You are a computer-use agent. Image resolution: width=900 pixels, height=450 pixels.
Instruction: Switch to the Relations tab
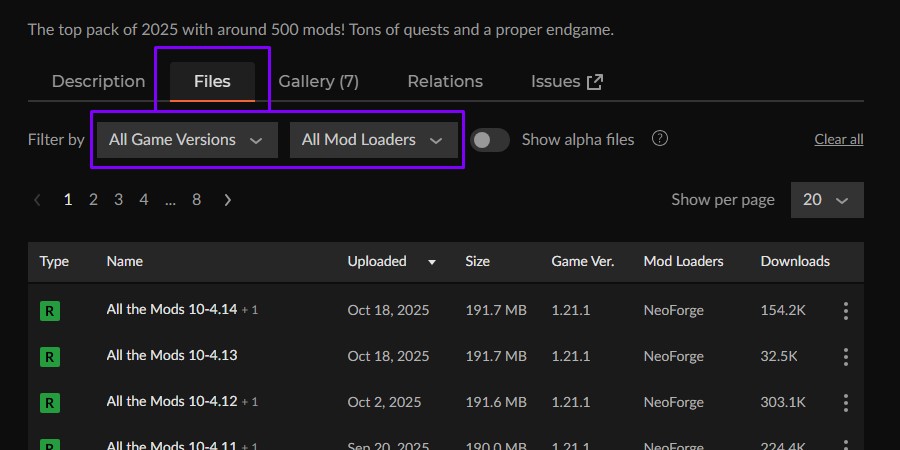pyautogui.click(x=445, y=82)
